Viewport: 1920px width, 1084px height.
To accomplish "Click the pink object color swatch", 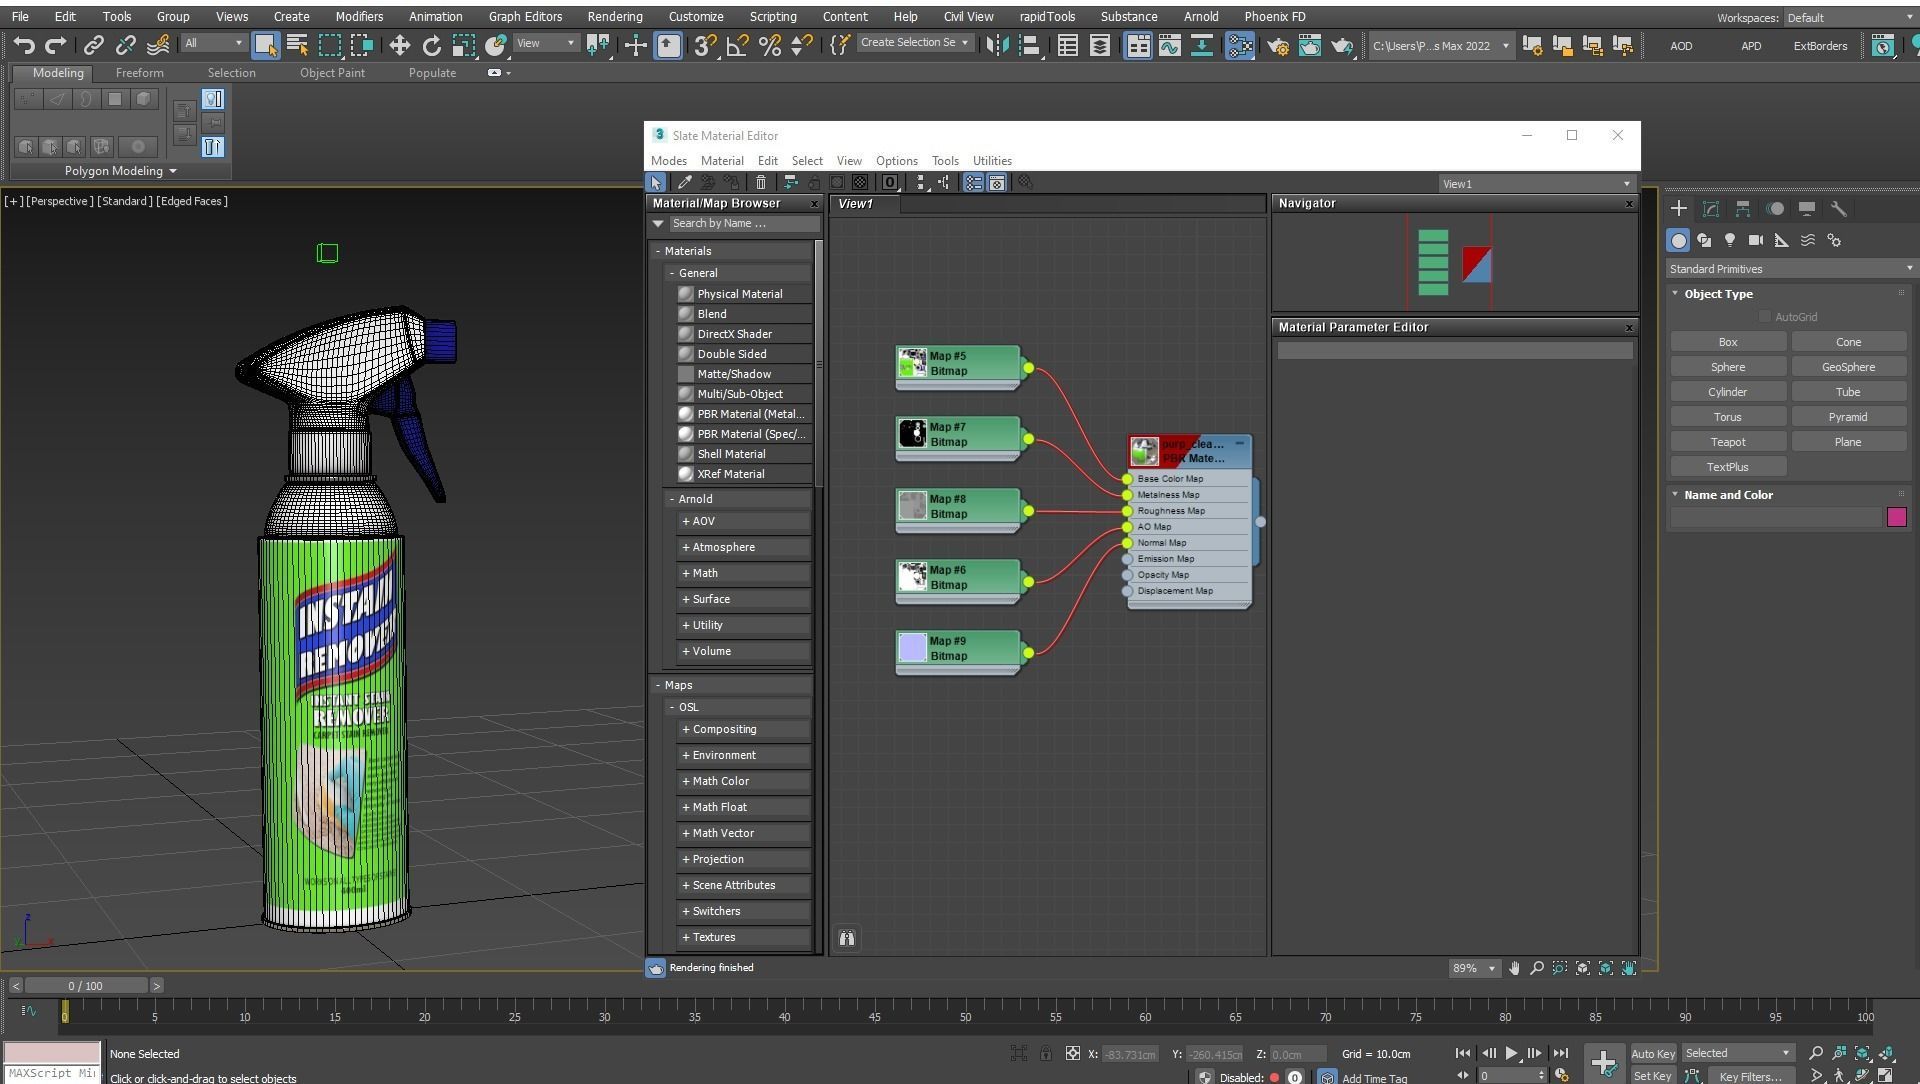I will coord(1896,517).
